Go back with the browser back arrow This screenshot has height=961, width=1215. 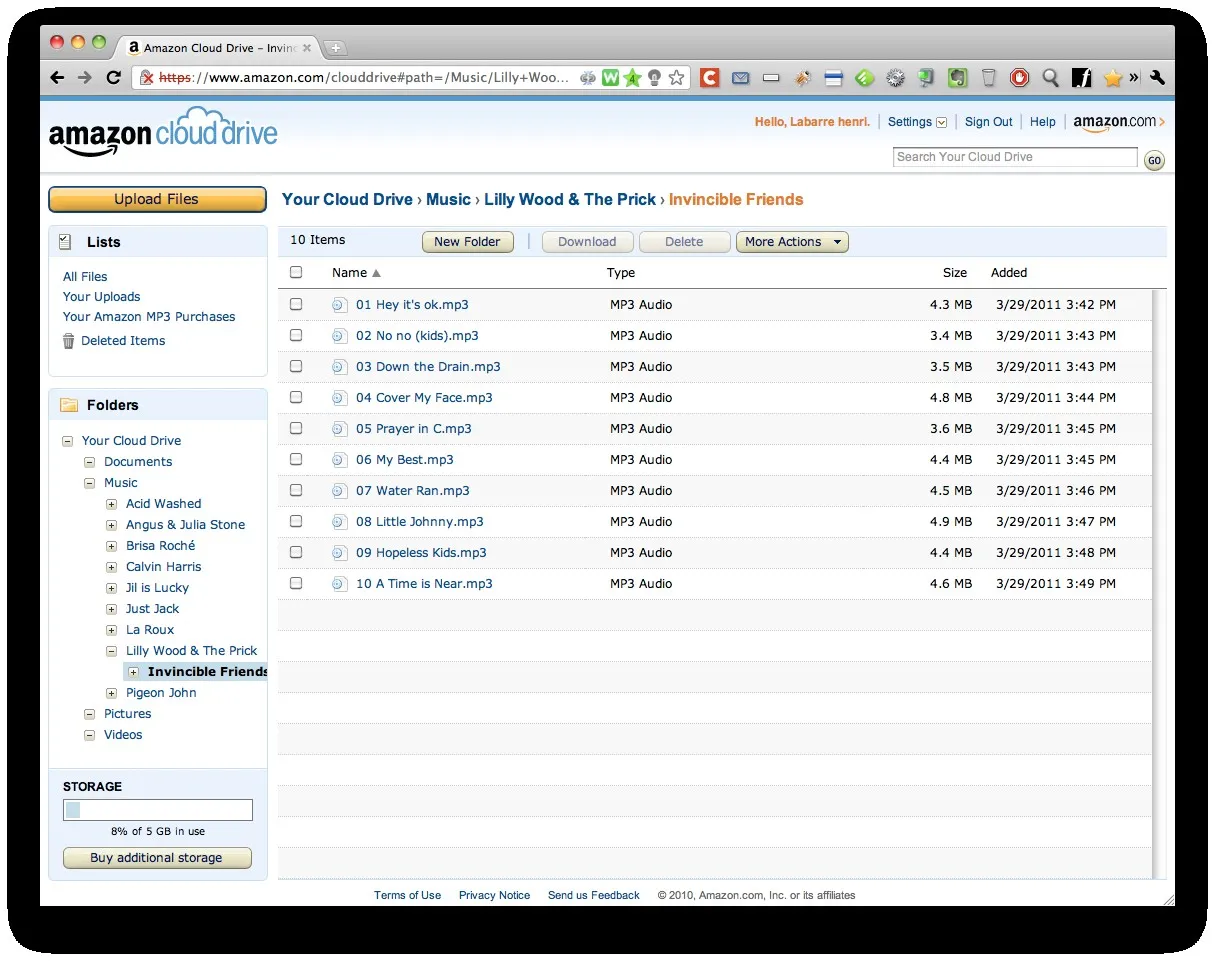(58, 78)
